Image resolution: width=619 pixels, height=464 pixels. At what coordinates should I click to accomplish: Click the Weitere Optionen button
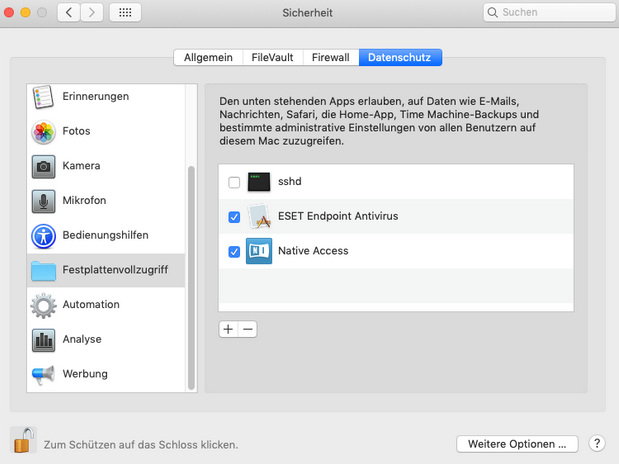517,444
